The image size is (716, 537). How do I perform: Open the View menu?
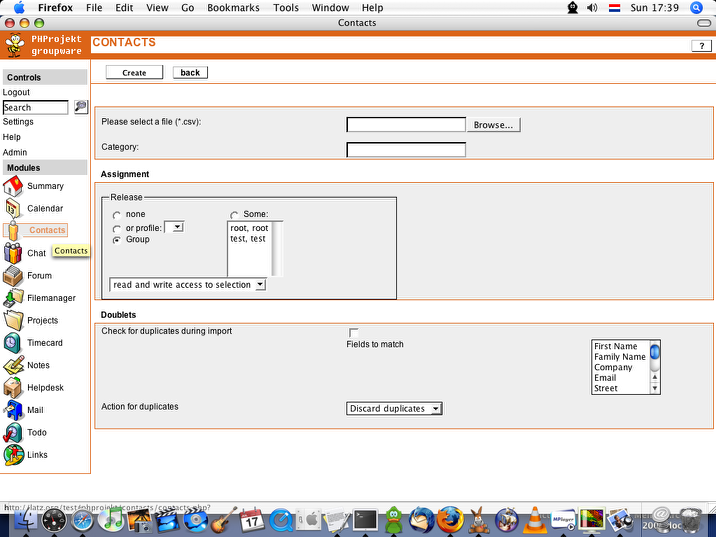point(157,8)
